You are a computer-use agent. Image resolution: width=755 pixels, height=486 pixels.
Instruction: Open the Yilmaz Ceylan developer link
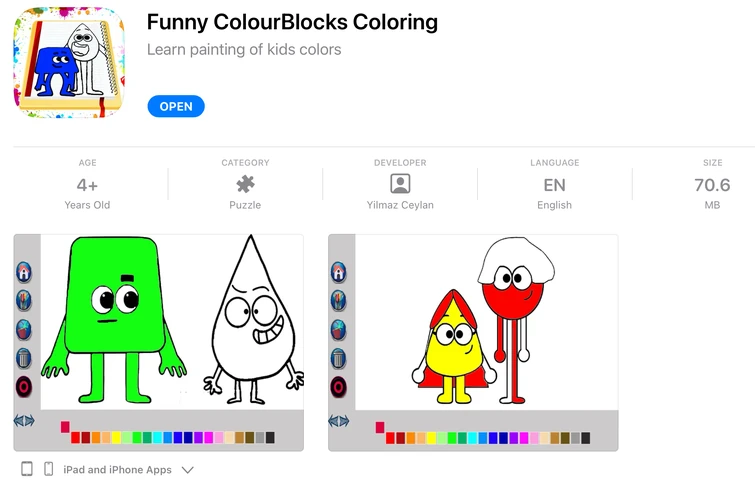click(400, 205)
